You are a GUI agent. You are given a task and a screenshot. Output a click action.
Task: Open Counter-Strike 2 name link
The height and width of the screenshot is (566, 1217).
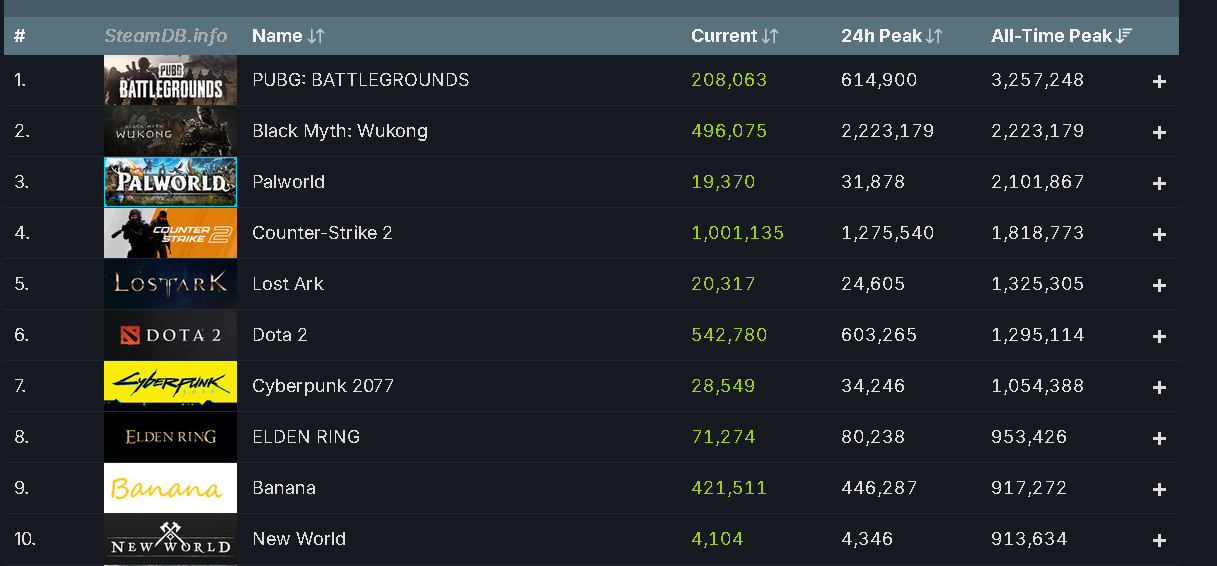(x=322, y=233)
